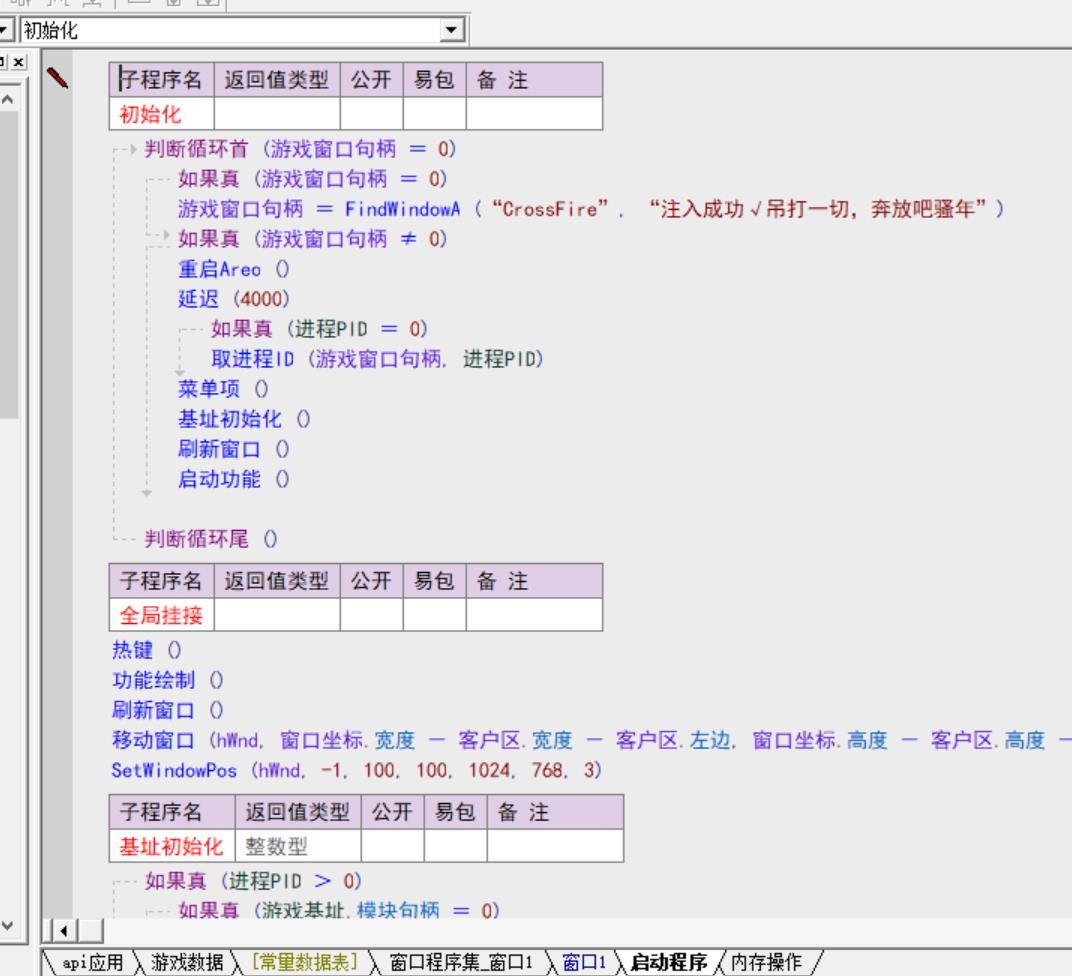
Task: Open the 常量数据表 tab
Action: click(307, 963)
